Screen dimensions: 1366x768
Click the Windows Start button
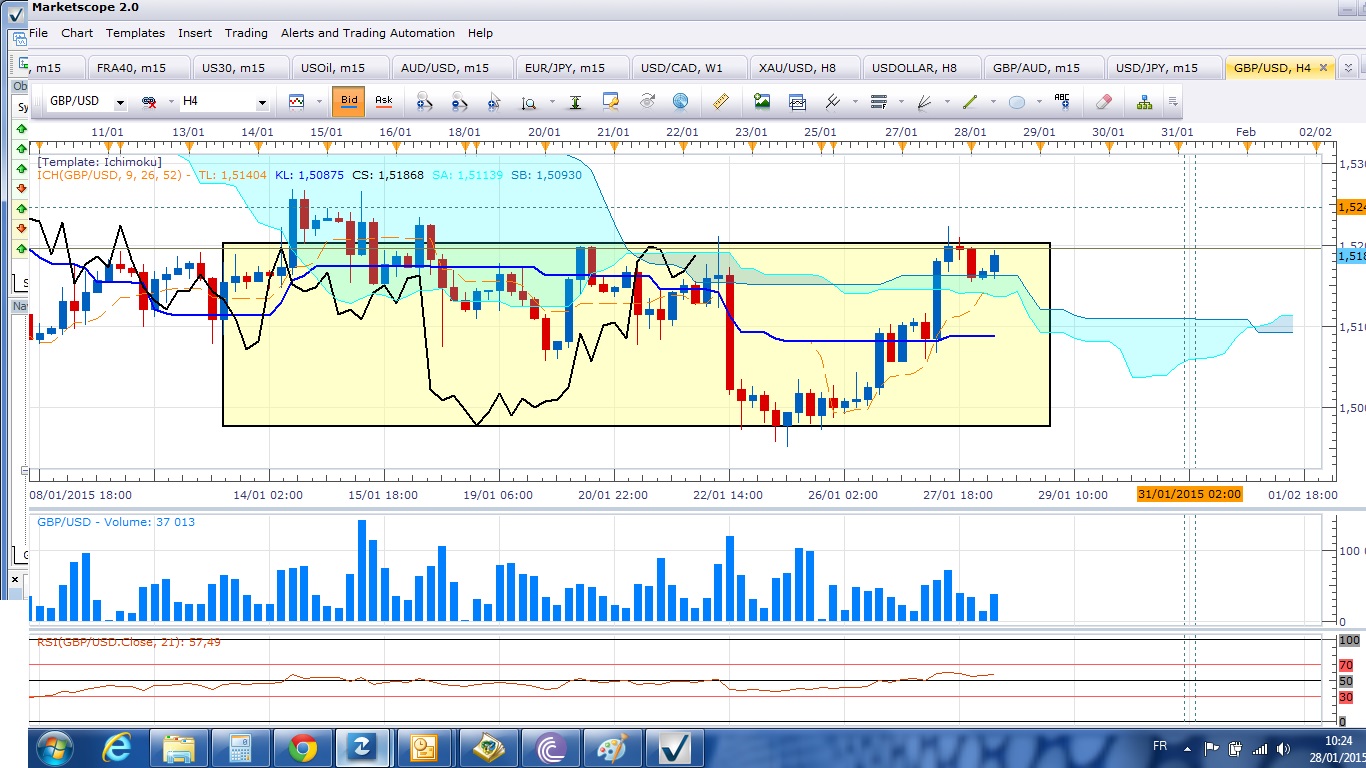(52, 747)
